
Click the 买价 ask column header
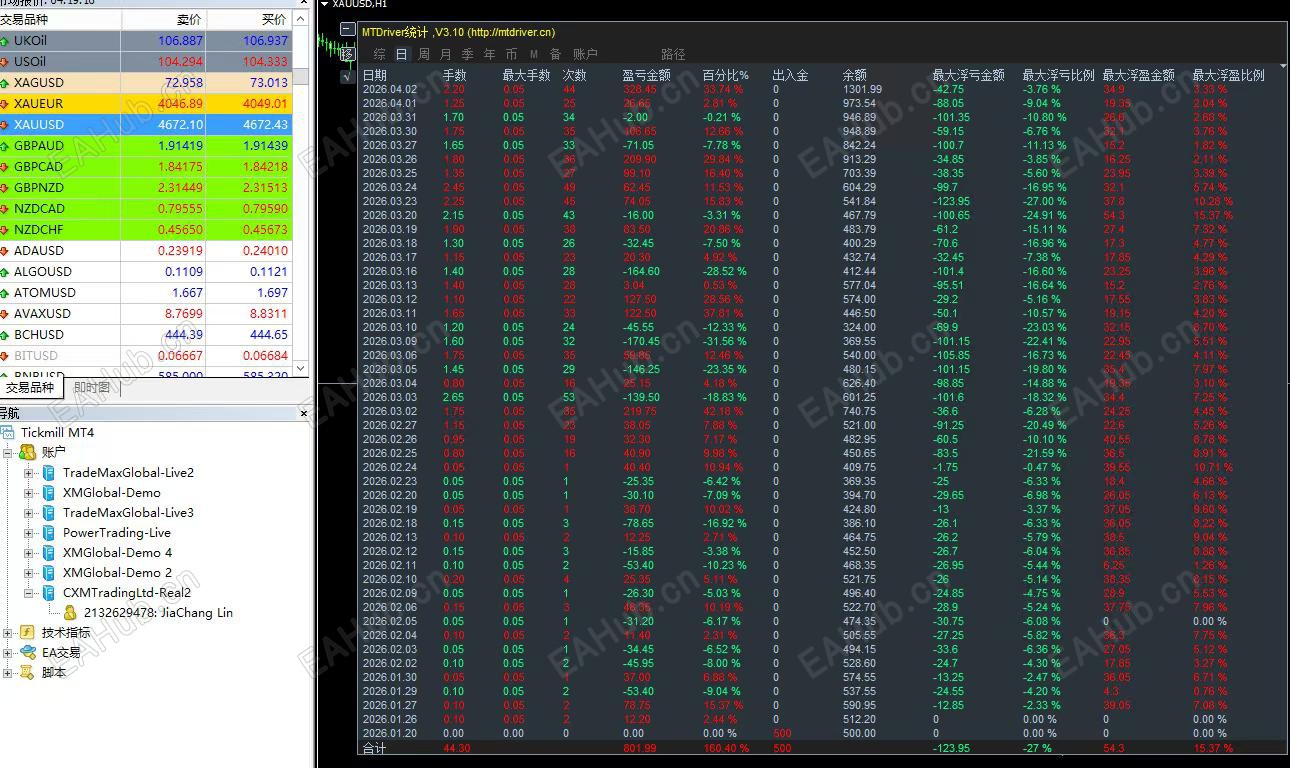(249, 19)
